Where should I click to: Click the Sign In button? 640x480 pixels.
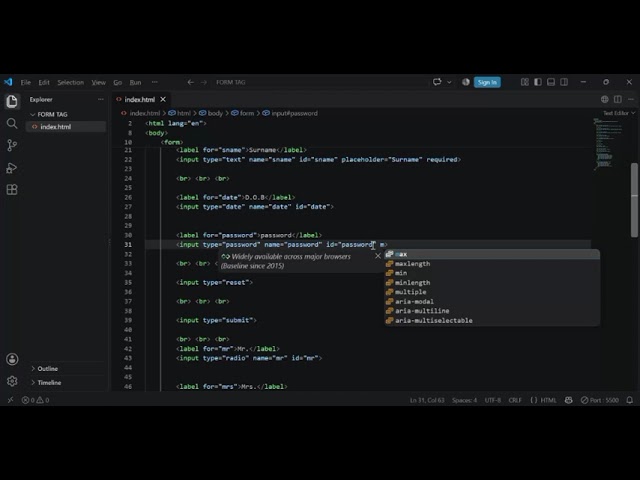[x=487, y=82]
